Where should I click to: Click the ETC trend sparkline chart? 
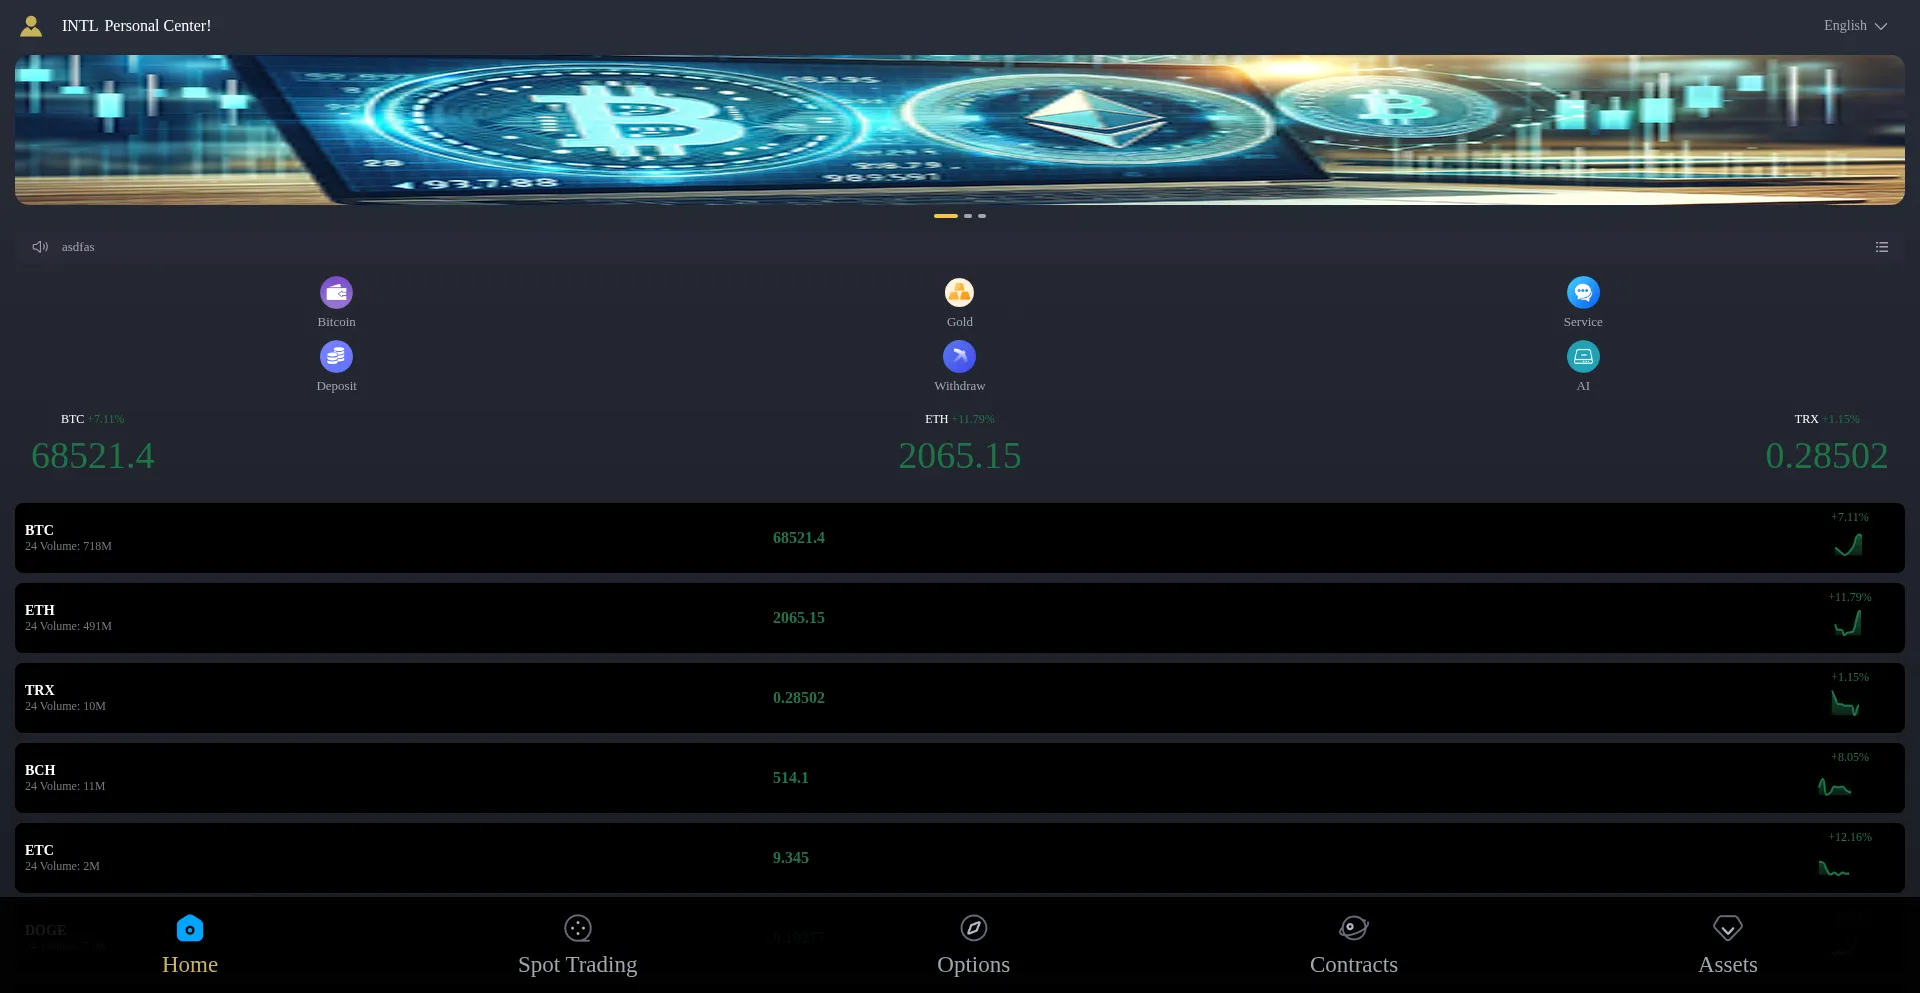click(1834, 868)
